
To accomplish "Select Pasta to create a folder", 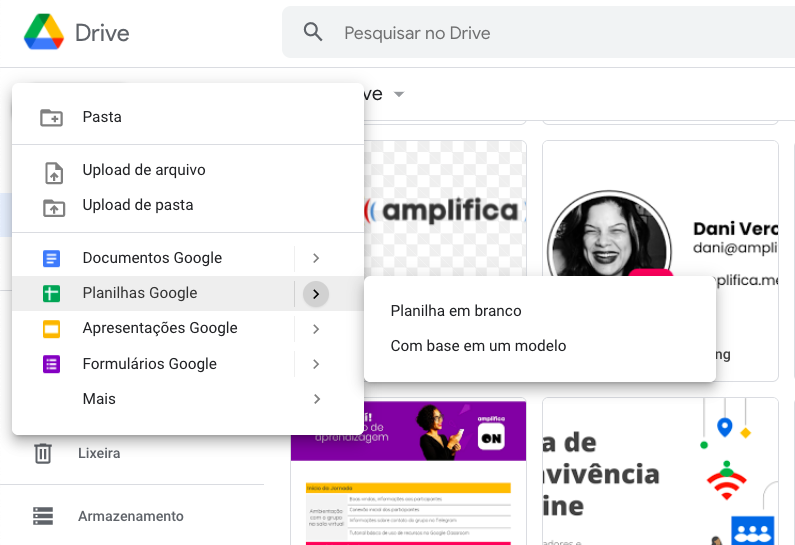I will coord(188,117).
